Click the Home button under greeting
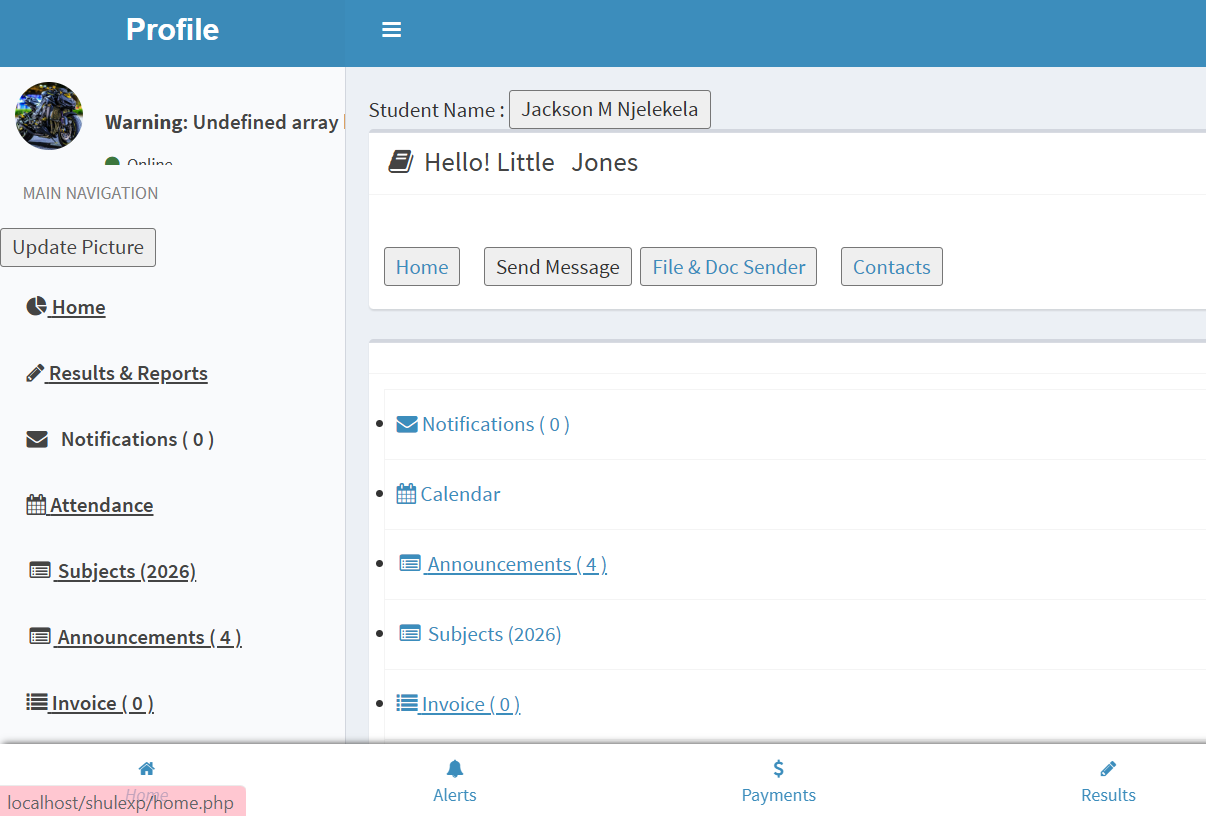1206x816 pixels. pyautogui.click(x=422, y=267)
